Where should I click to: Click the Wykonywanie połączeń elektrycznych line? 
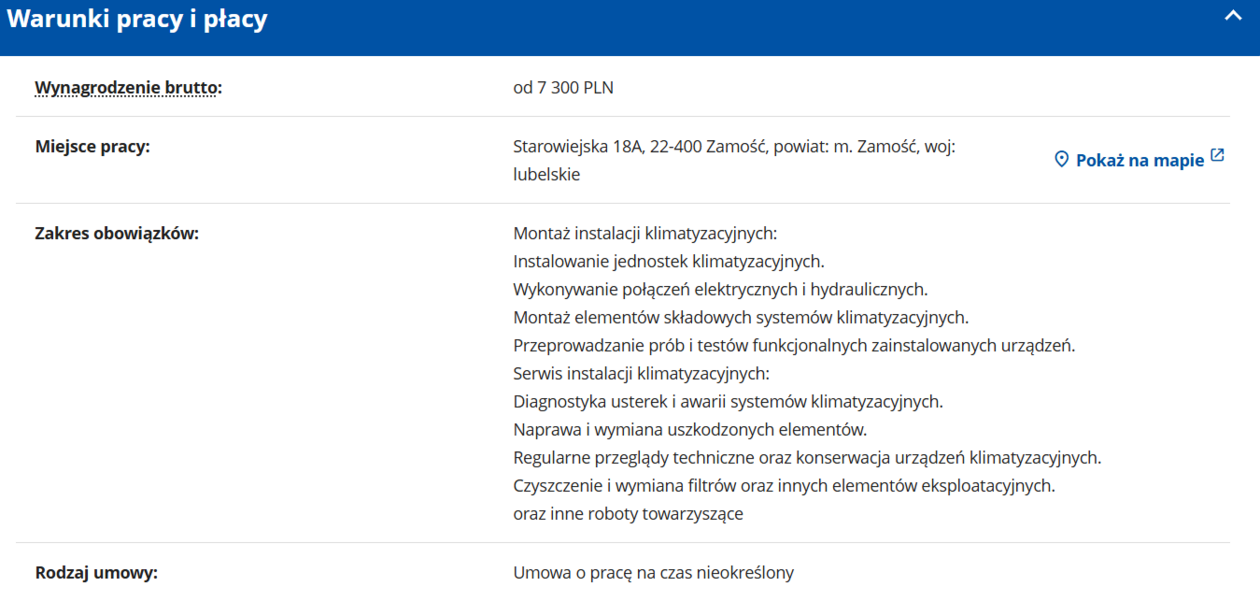coord(720,290)
